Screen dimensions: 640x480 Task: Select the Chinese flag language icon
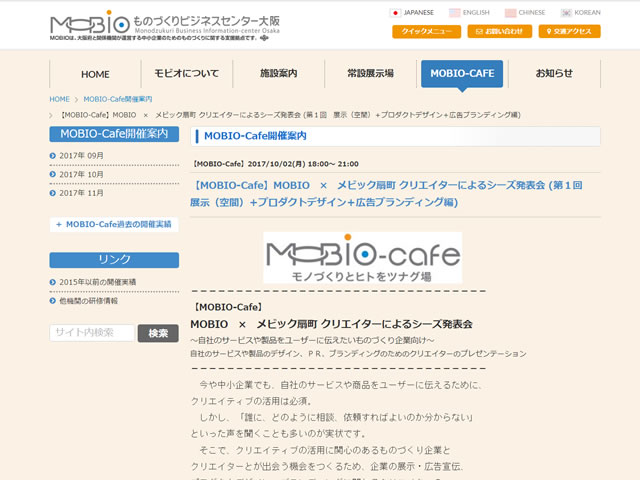pyautogui.click(x=510, y=13)
